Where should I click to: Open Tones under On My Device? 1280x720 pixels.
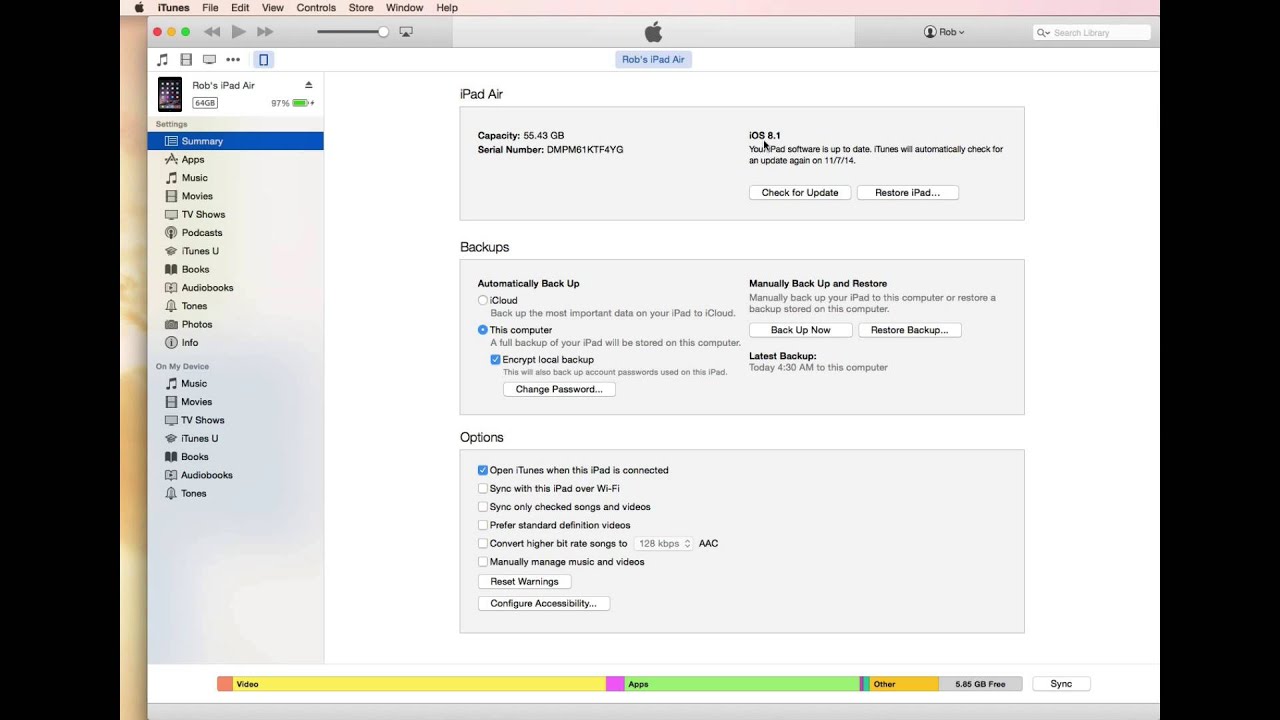[193, 493]
